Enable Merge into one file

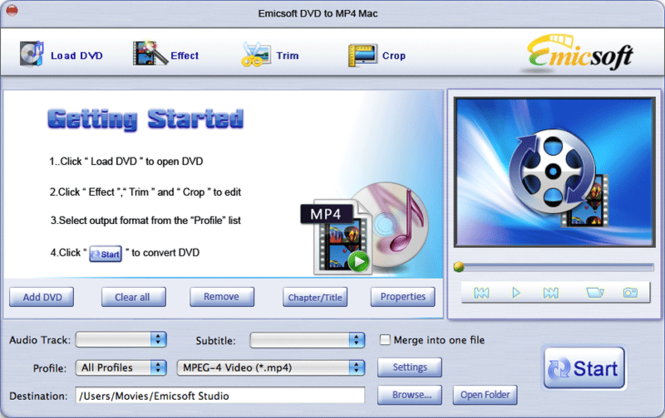pyautogui.click(x=385, y=340)
